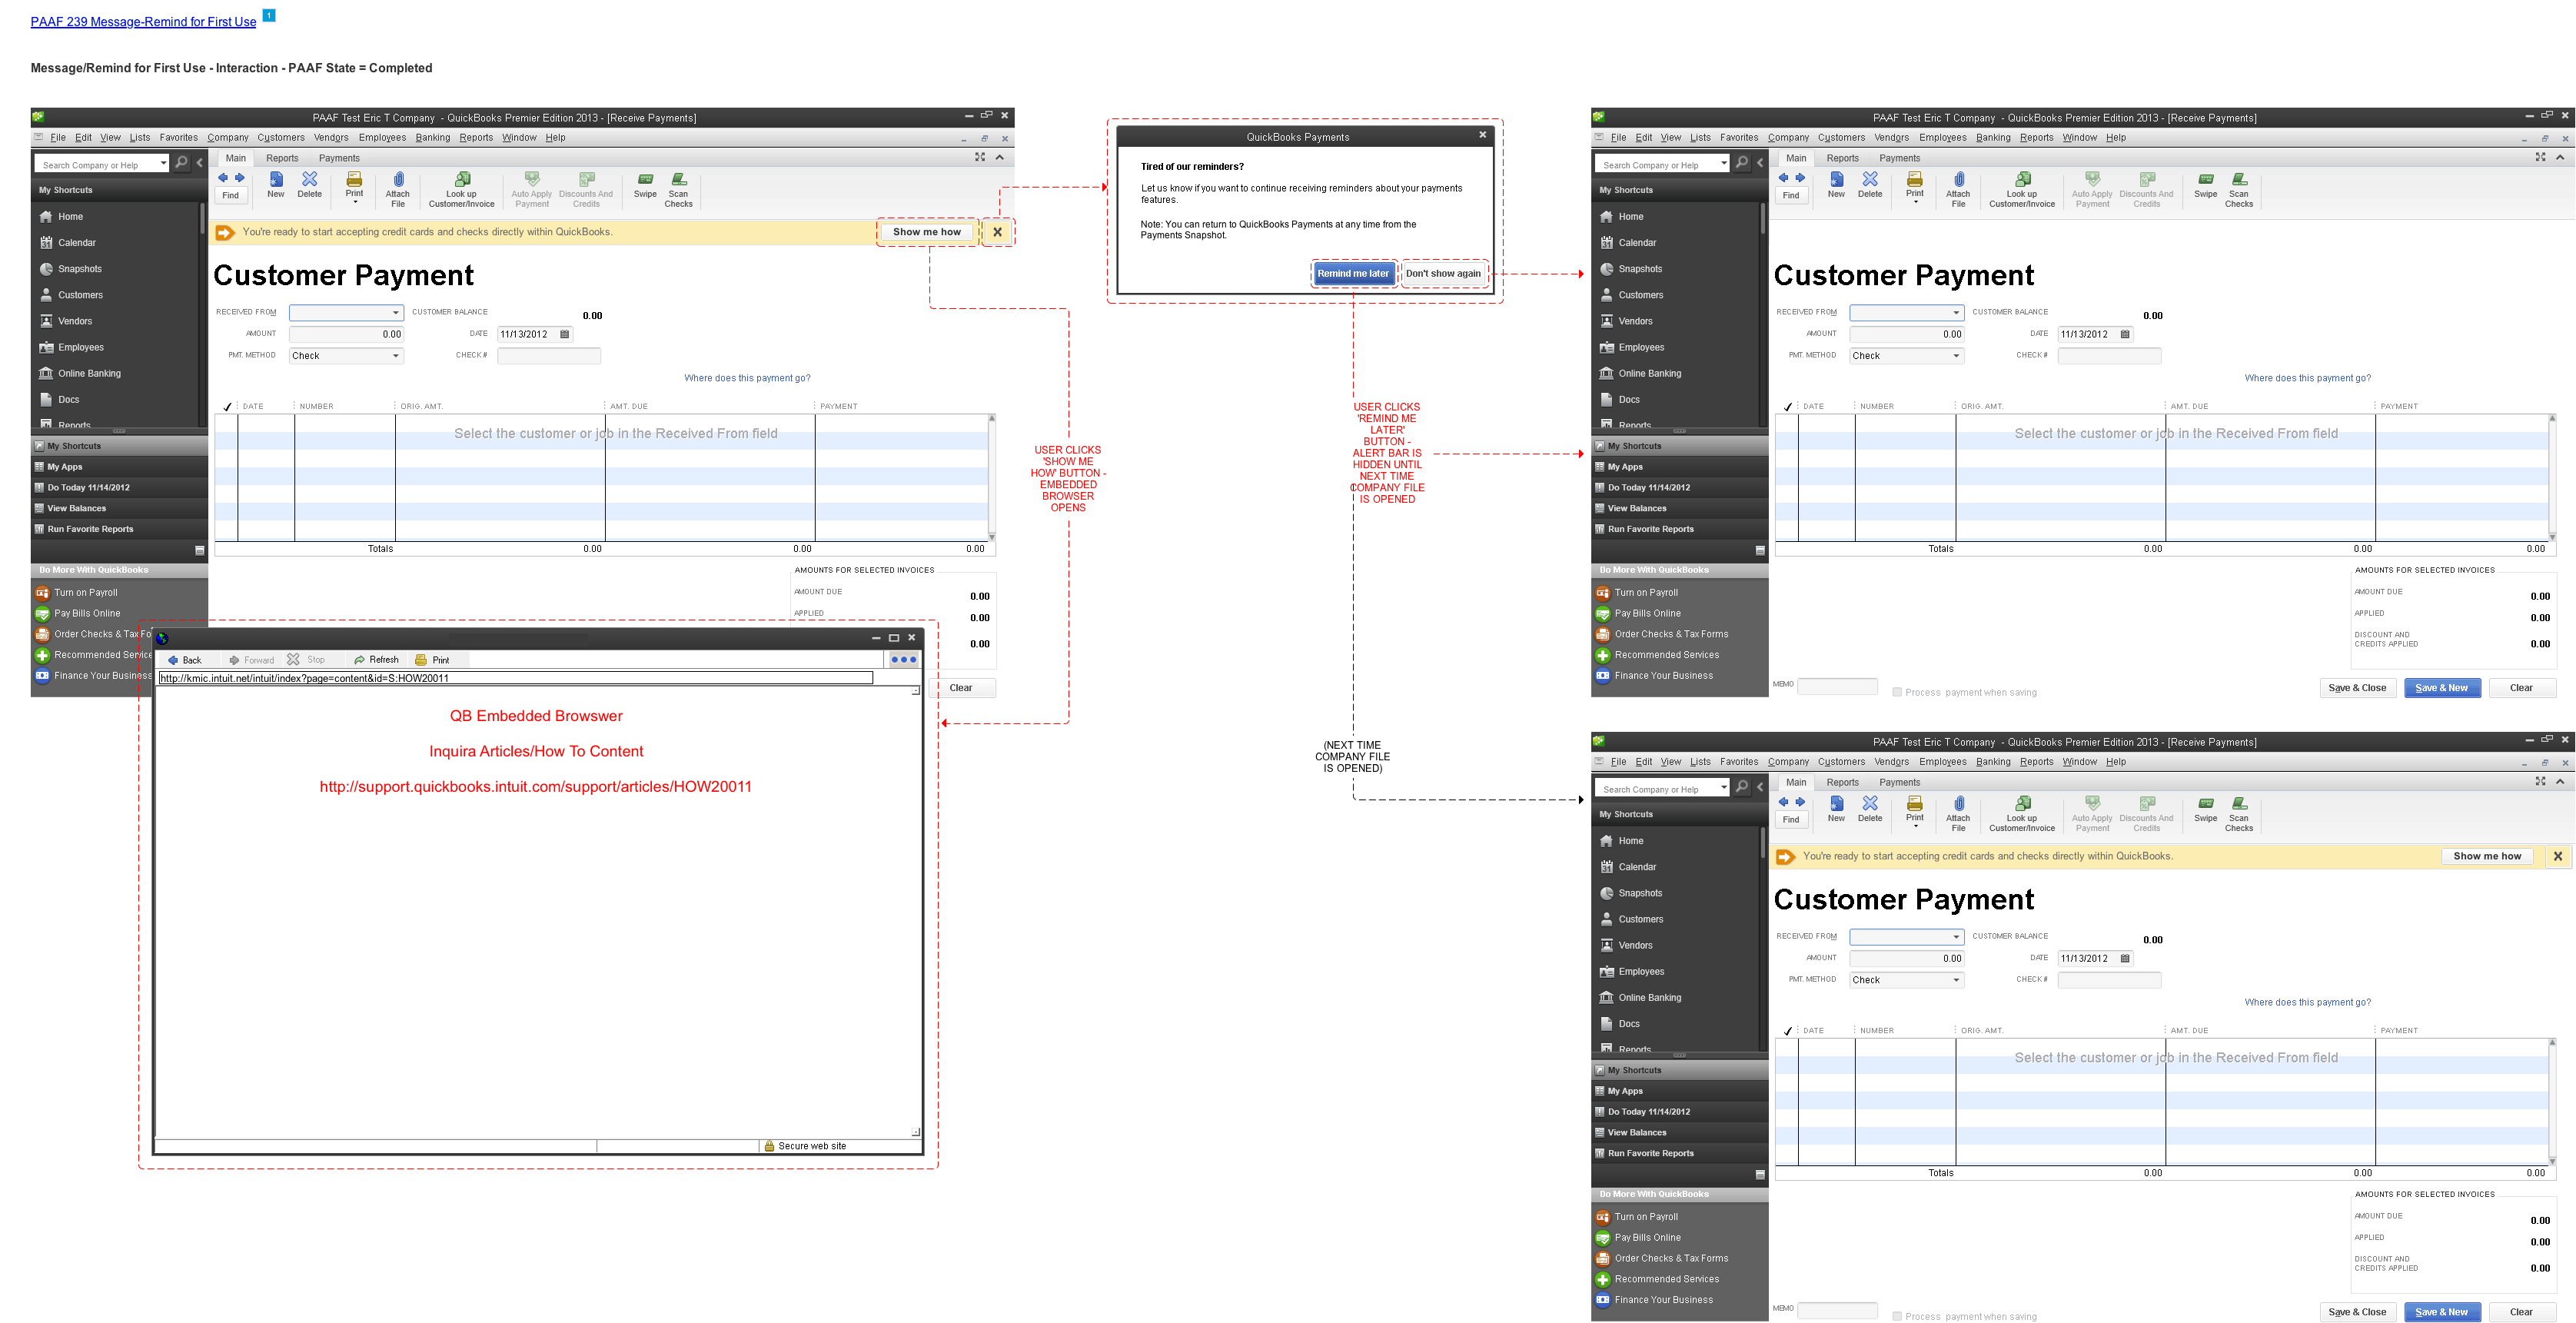Collapse sidebar arrow in lower-right window
The image size is (2576, 1323).
click(x=1761, y=786)
